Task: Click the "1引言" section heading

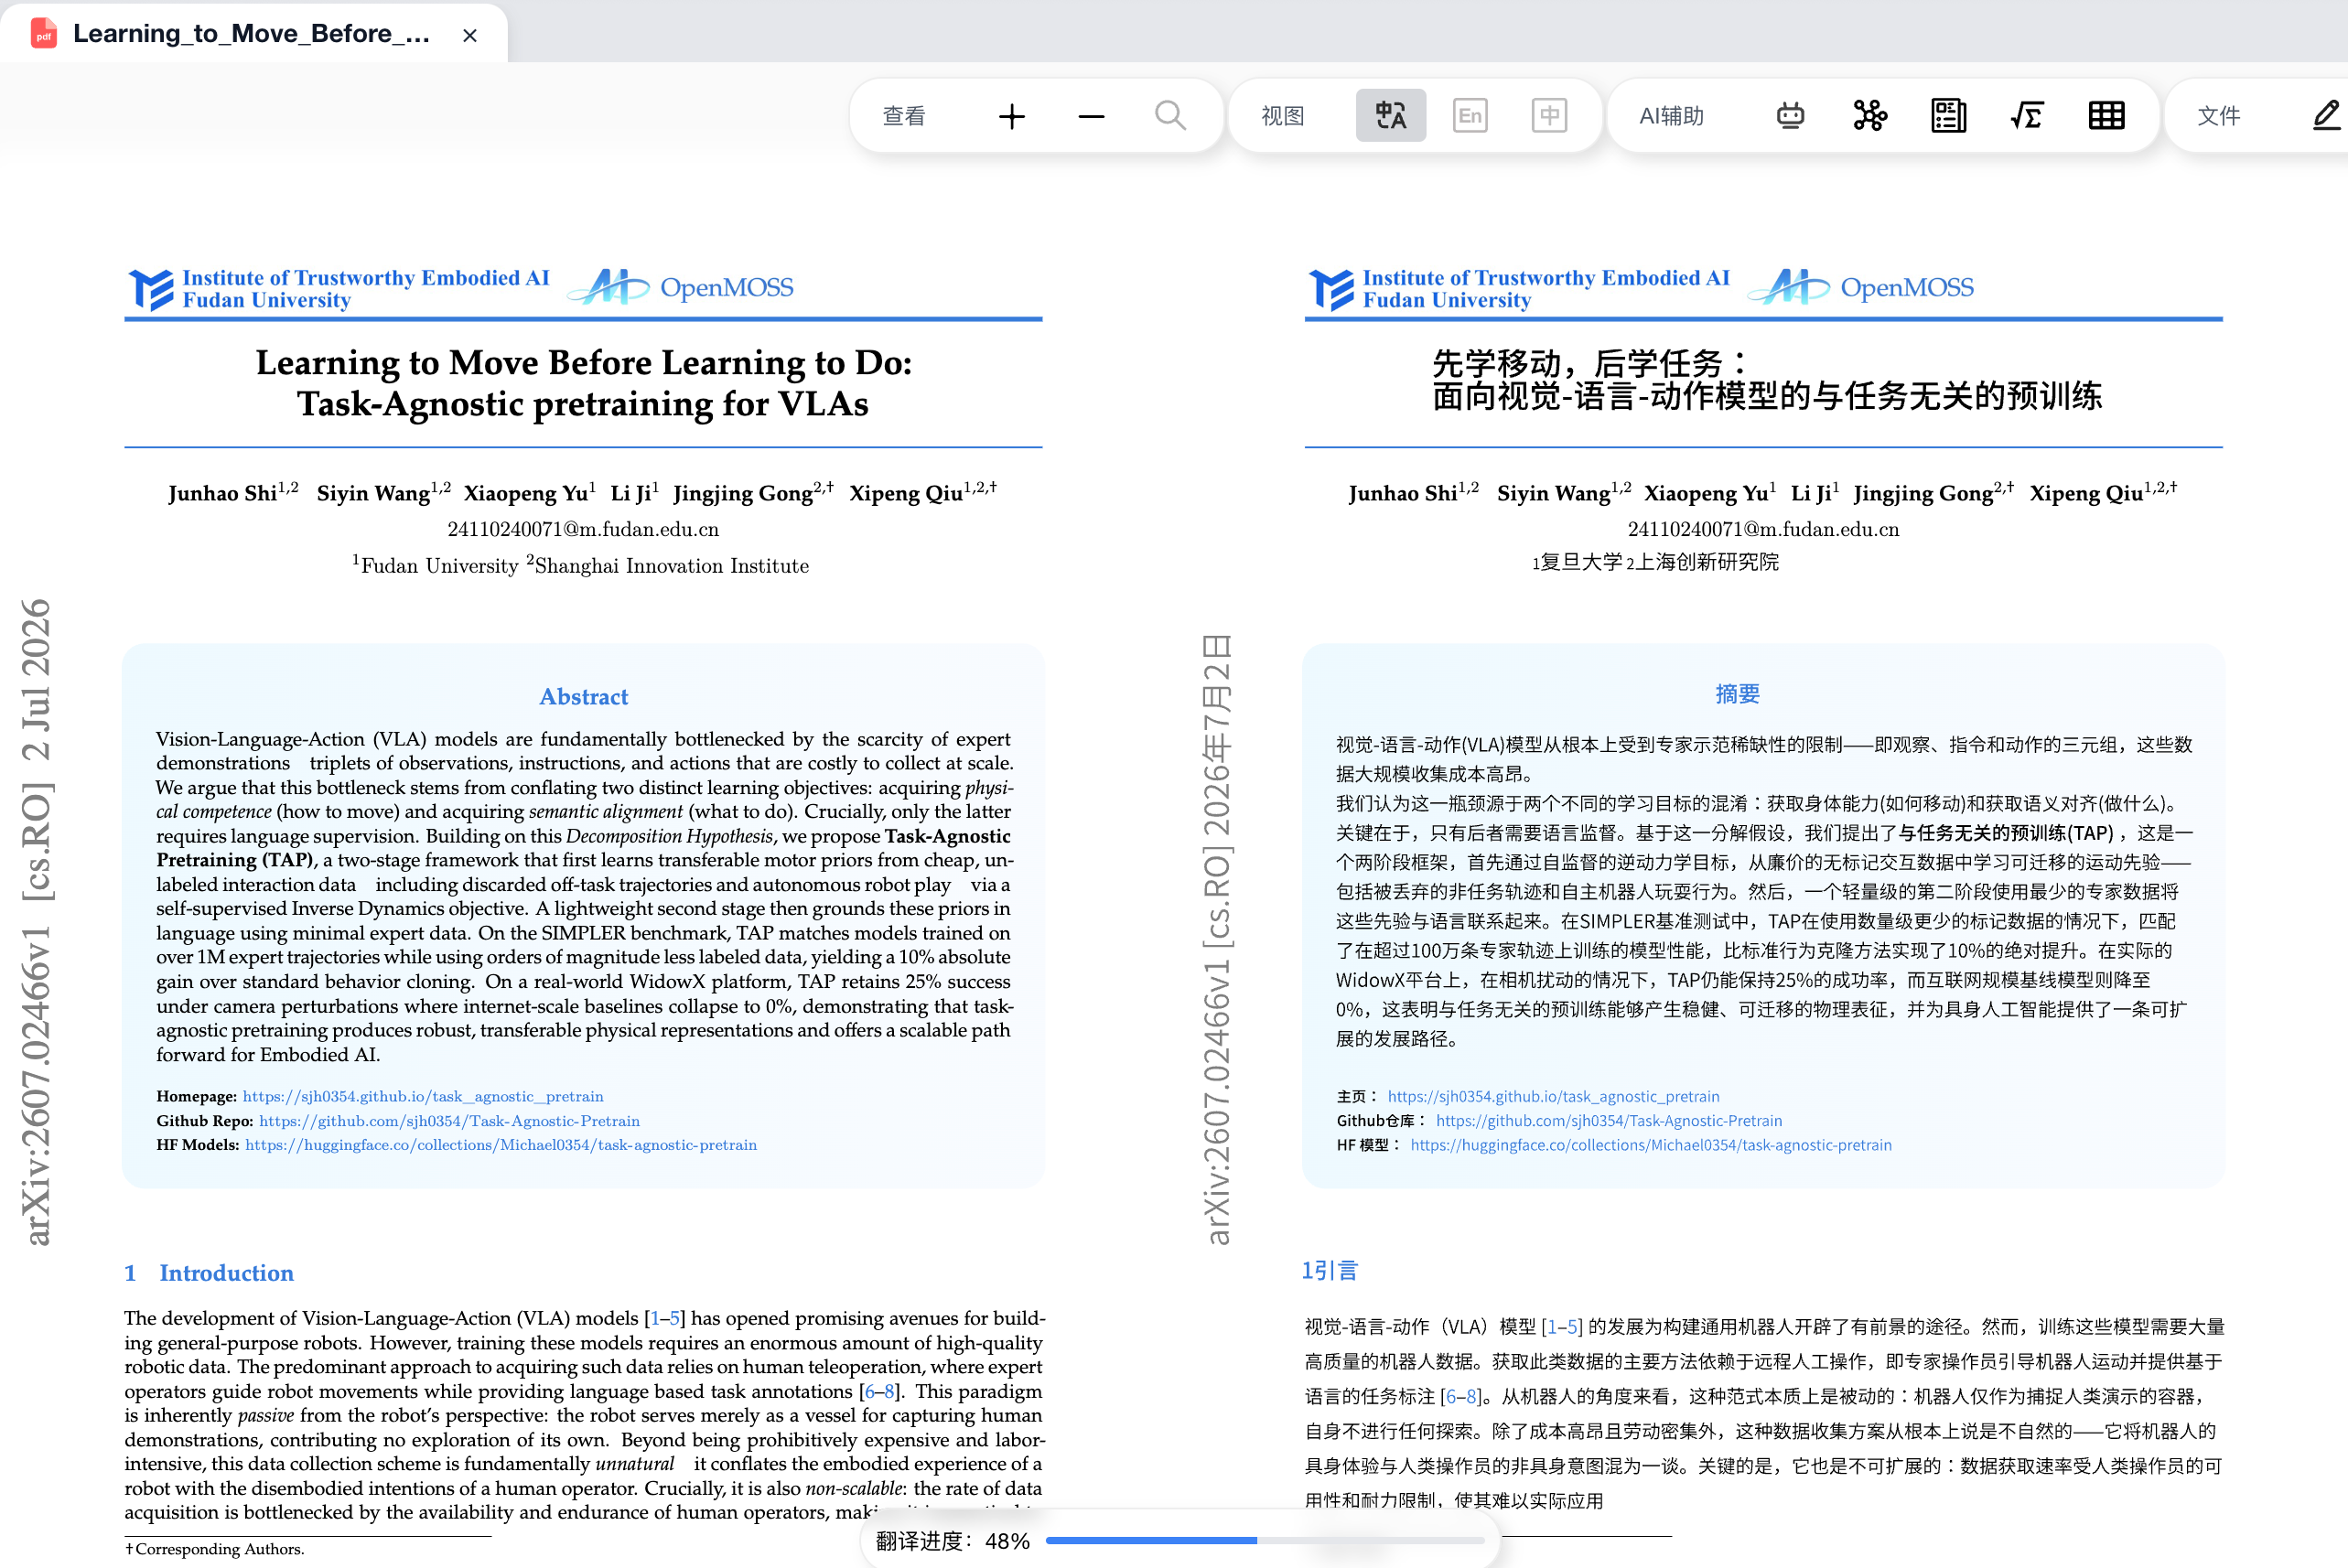Action: (x=1330, y=1271)
